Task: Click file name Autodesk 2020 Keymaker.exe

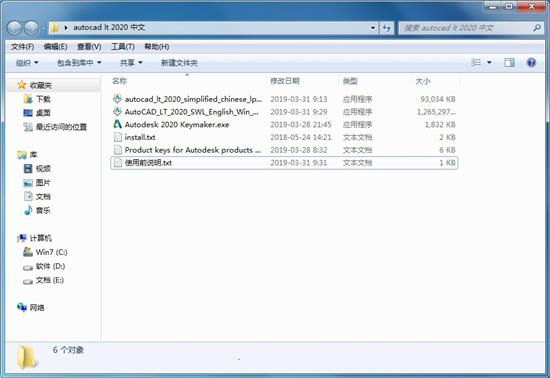Action: (177, 124)
